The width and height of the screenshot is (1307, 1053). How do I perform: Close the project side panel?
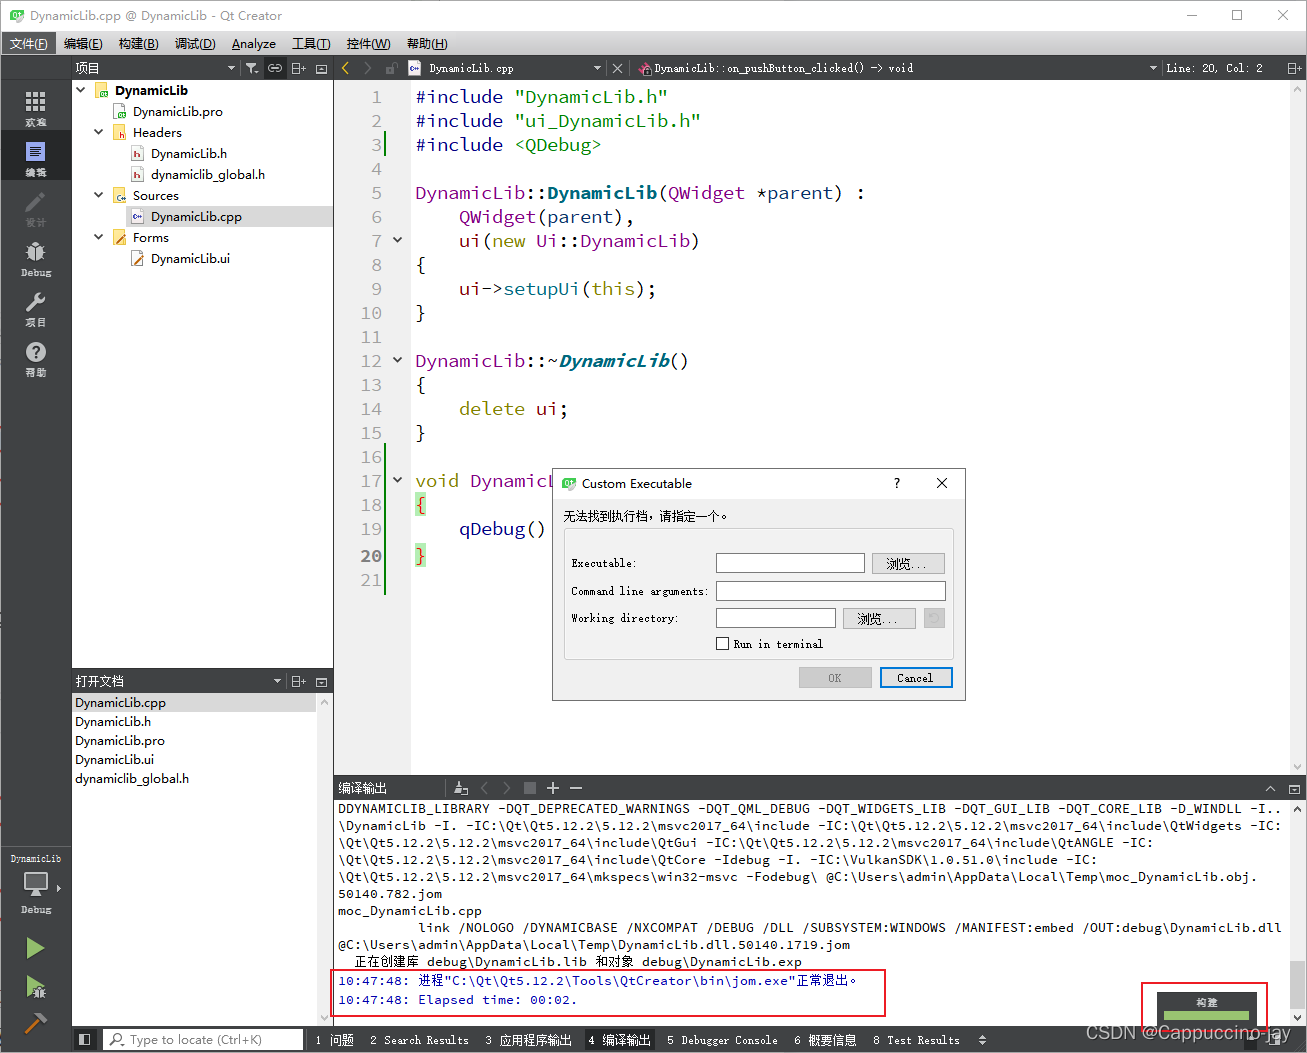[x=321, y=68]
